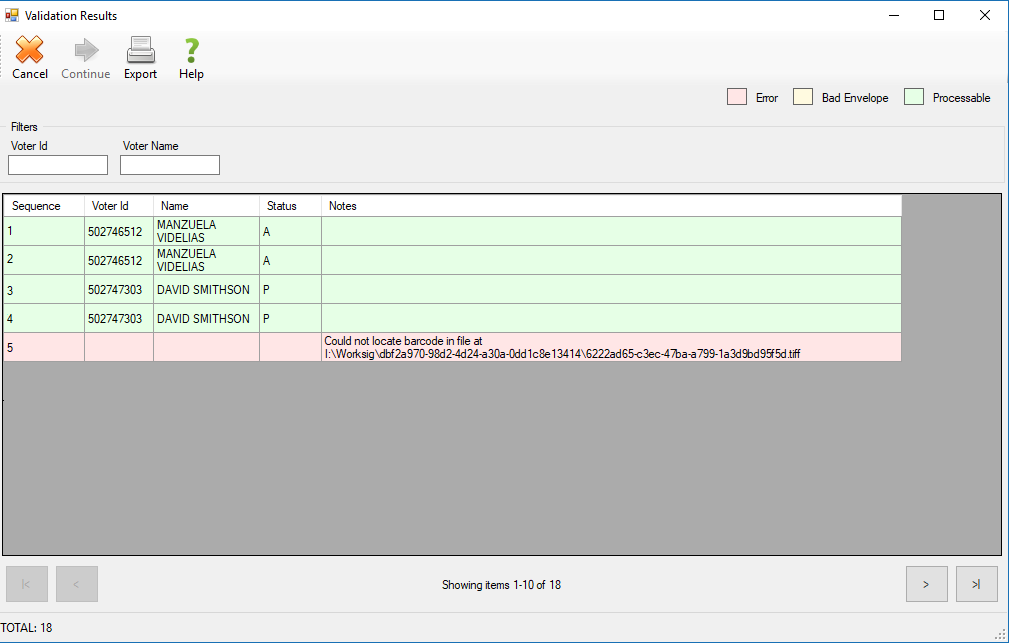The image size is (1009, 643).
Task: Select the Status P cell in sequence row 4
Action: 290,319
